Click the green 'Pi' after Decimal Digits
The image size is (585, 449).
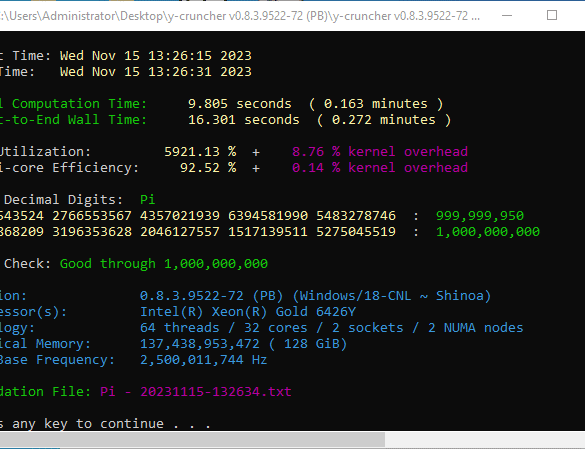pos(147,200)
